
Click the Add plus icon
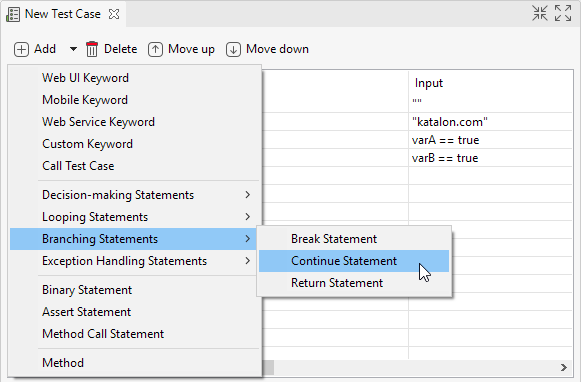click(21, 49)
